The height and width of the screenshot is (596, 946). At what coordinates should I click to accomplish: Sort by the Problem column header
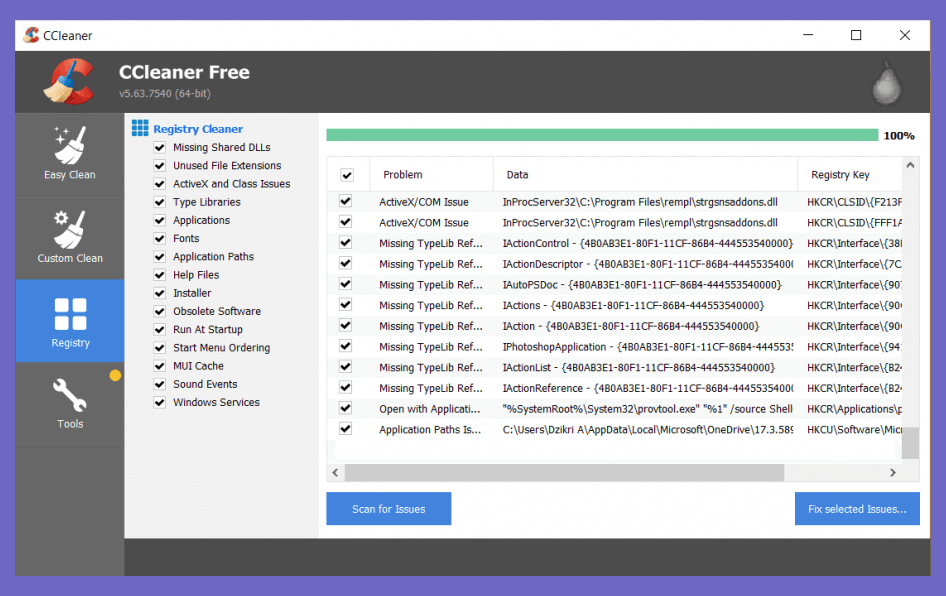(x=431, y=174)
